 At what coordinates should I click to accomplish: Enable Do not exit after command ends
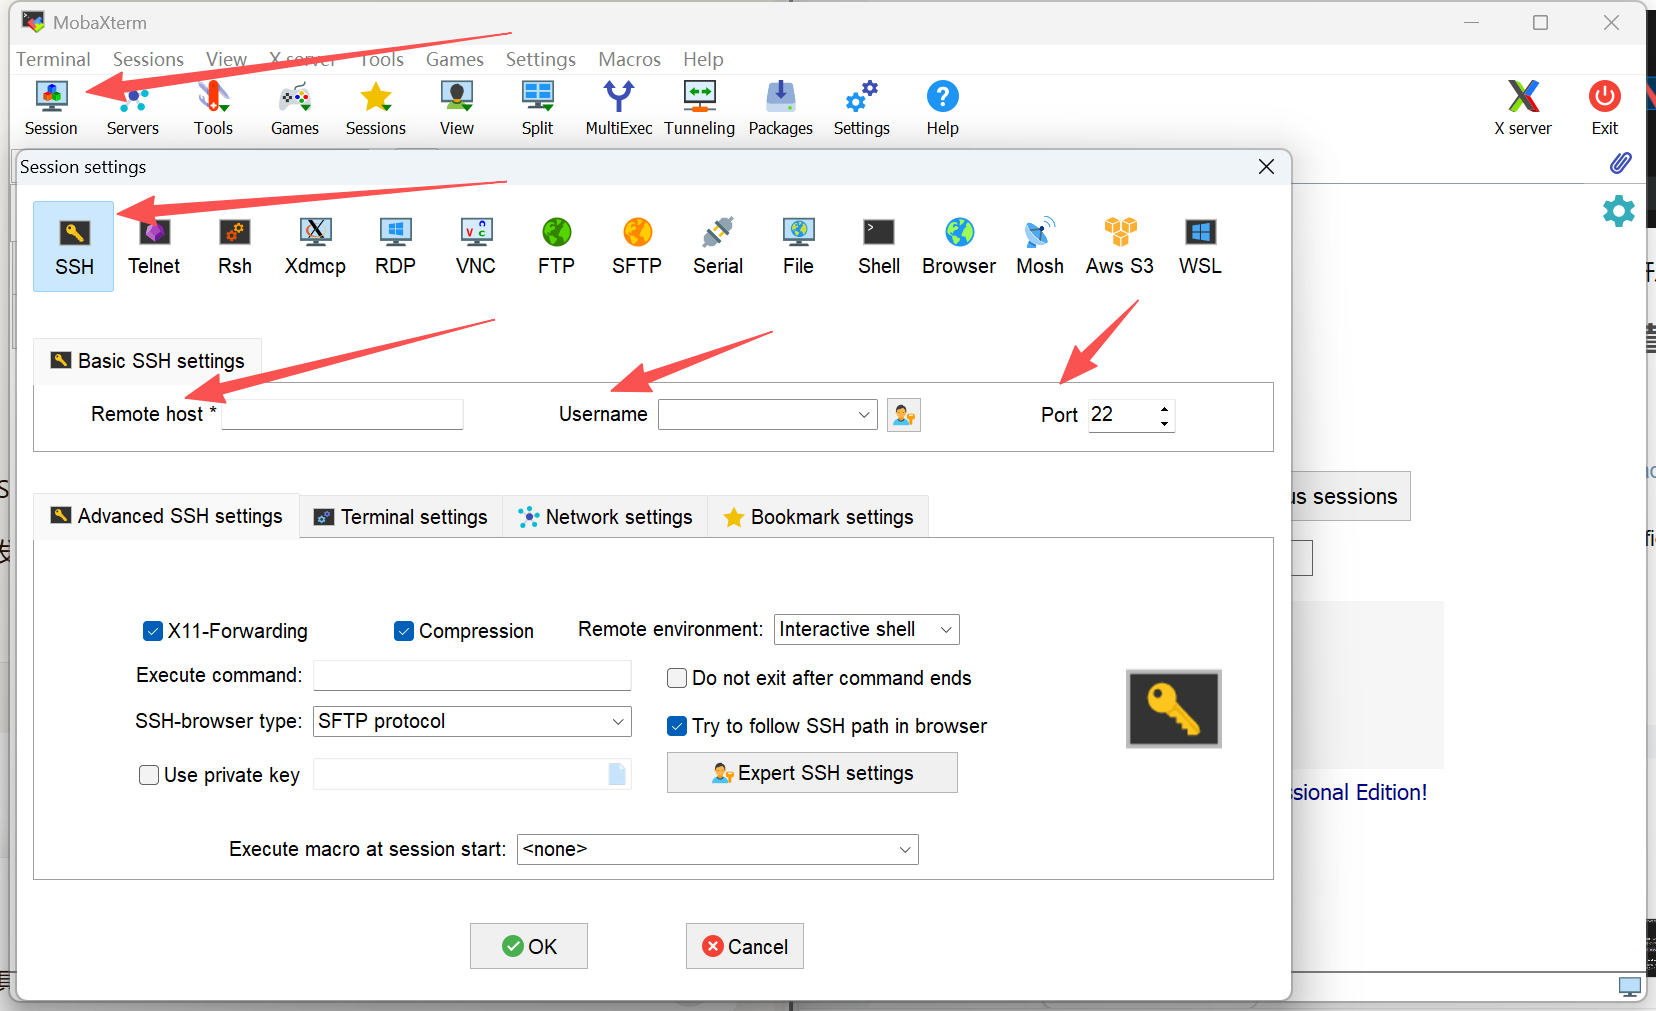click(x=677, y=678)
